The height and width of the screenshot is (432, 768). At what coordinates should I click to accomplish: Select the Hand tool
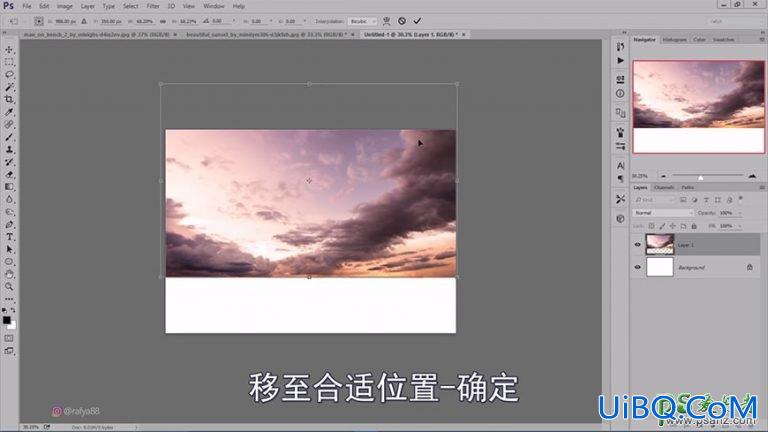tap(9, 274)
